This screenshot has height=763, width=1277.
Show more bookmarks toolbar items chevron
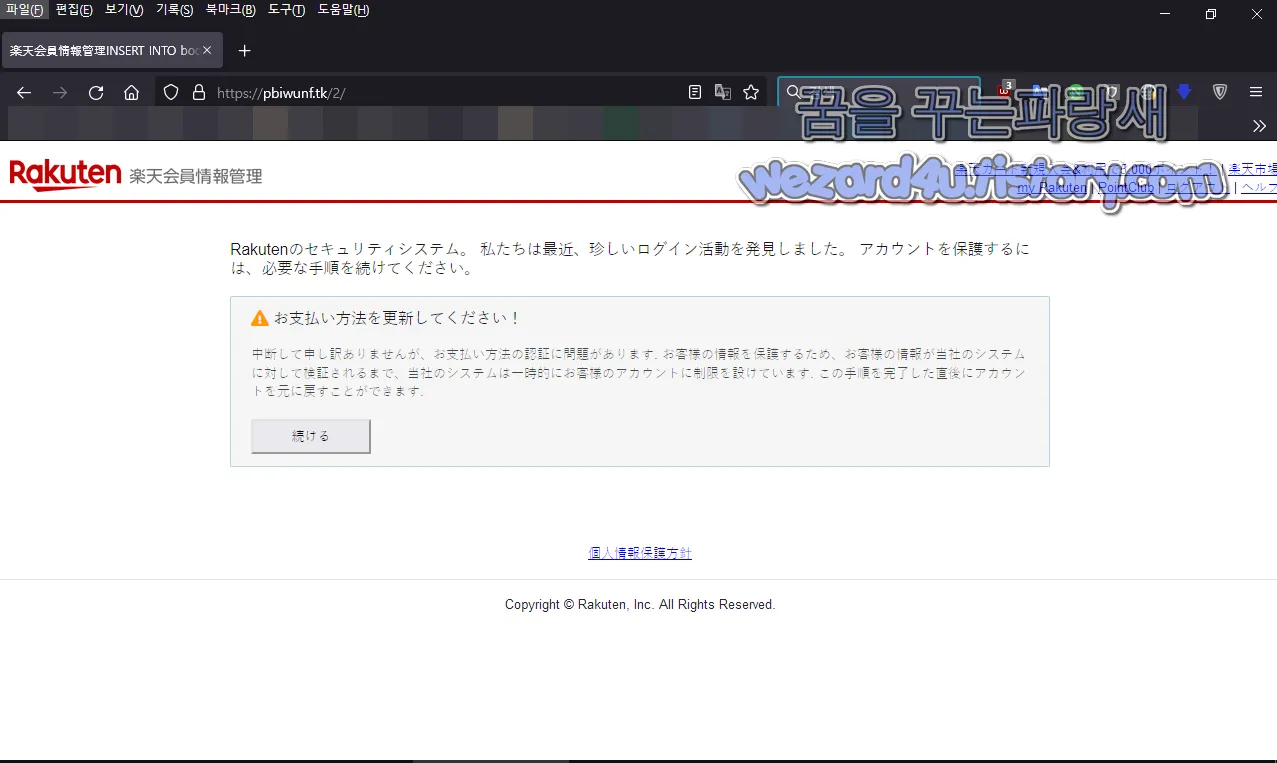click(1259, 125)
